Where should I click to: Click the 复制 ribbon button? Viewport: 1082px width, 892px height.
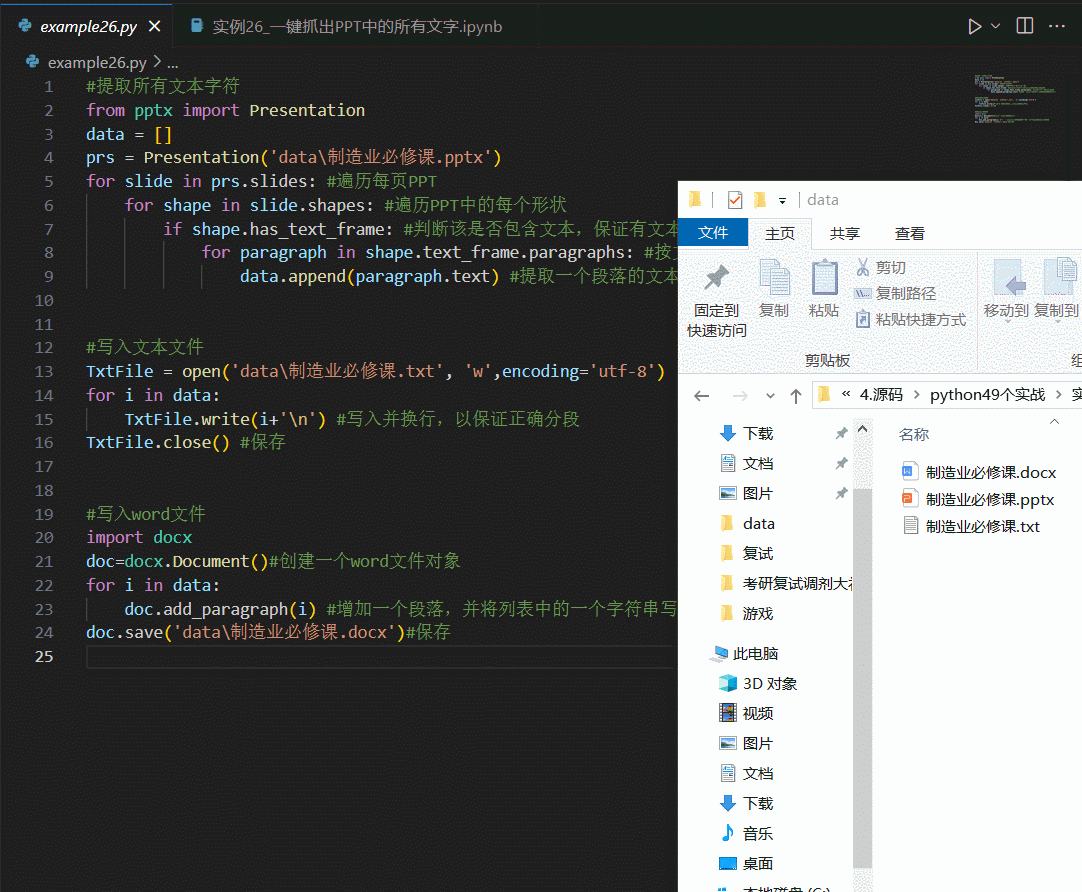774,288
